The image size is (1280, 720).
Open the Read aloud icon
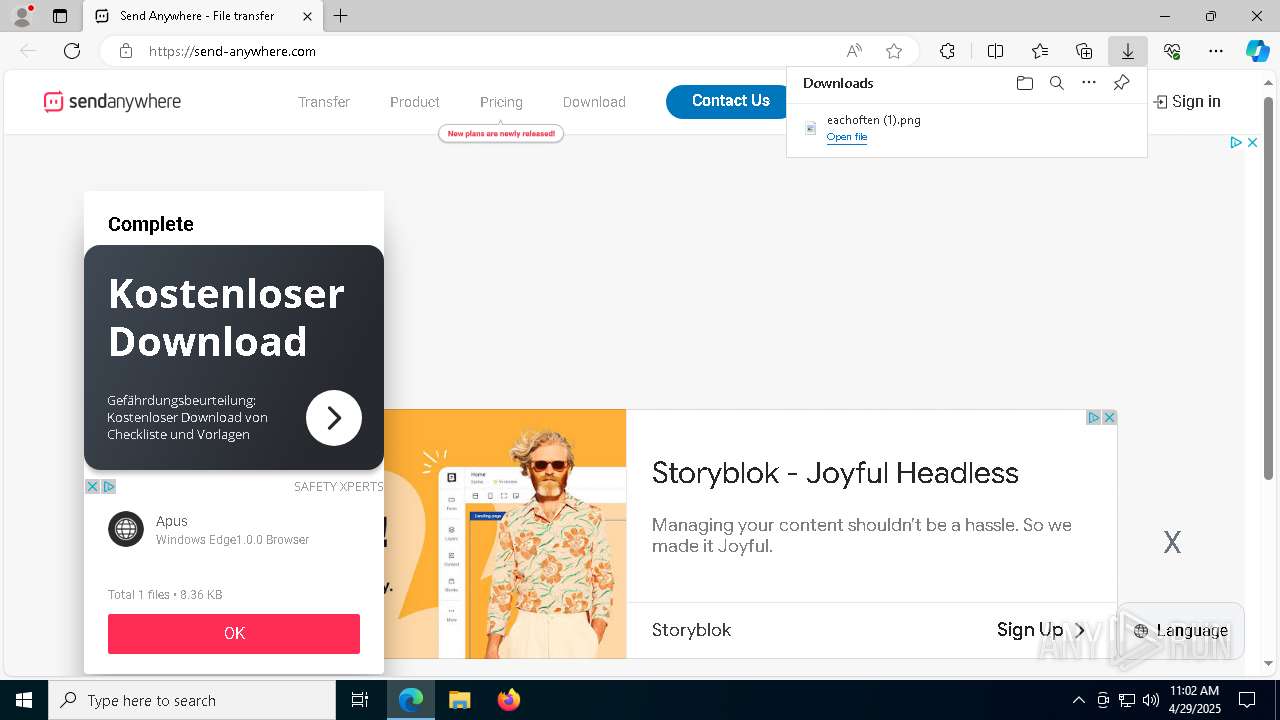pyautogui.click(x=854, y=51)
